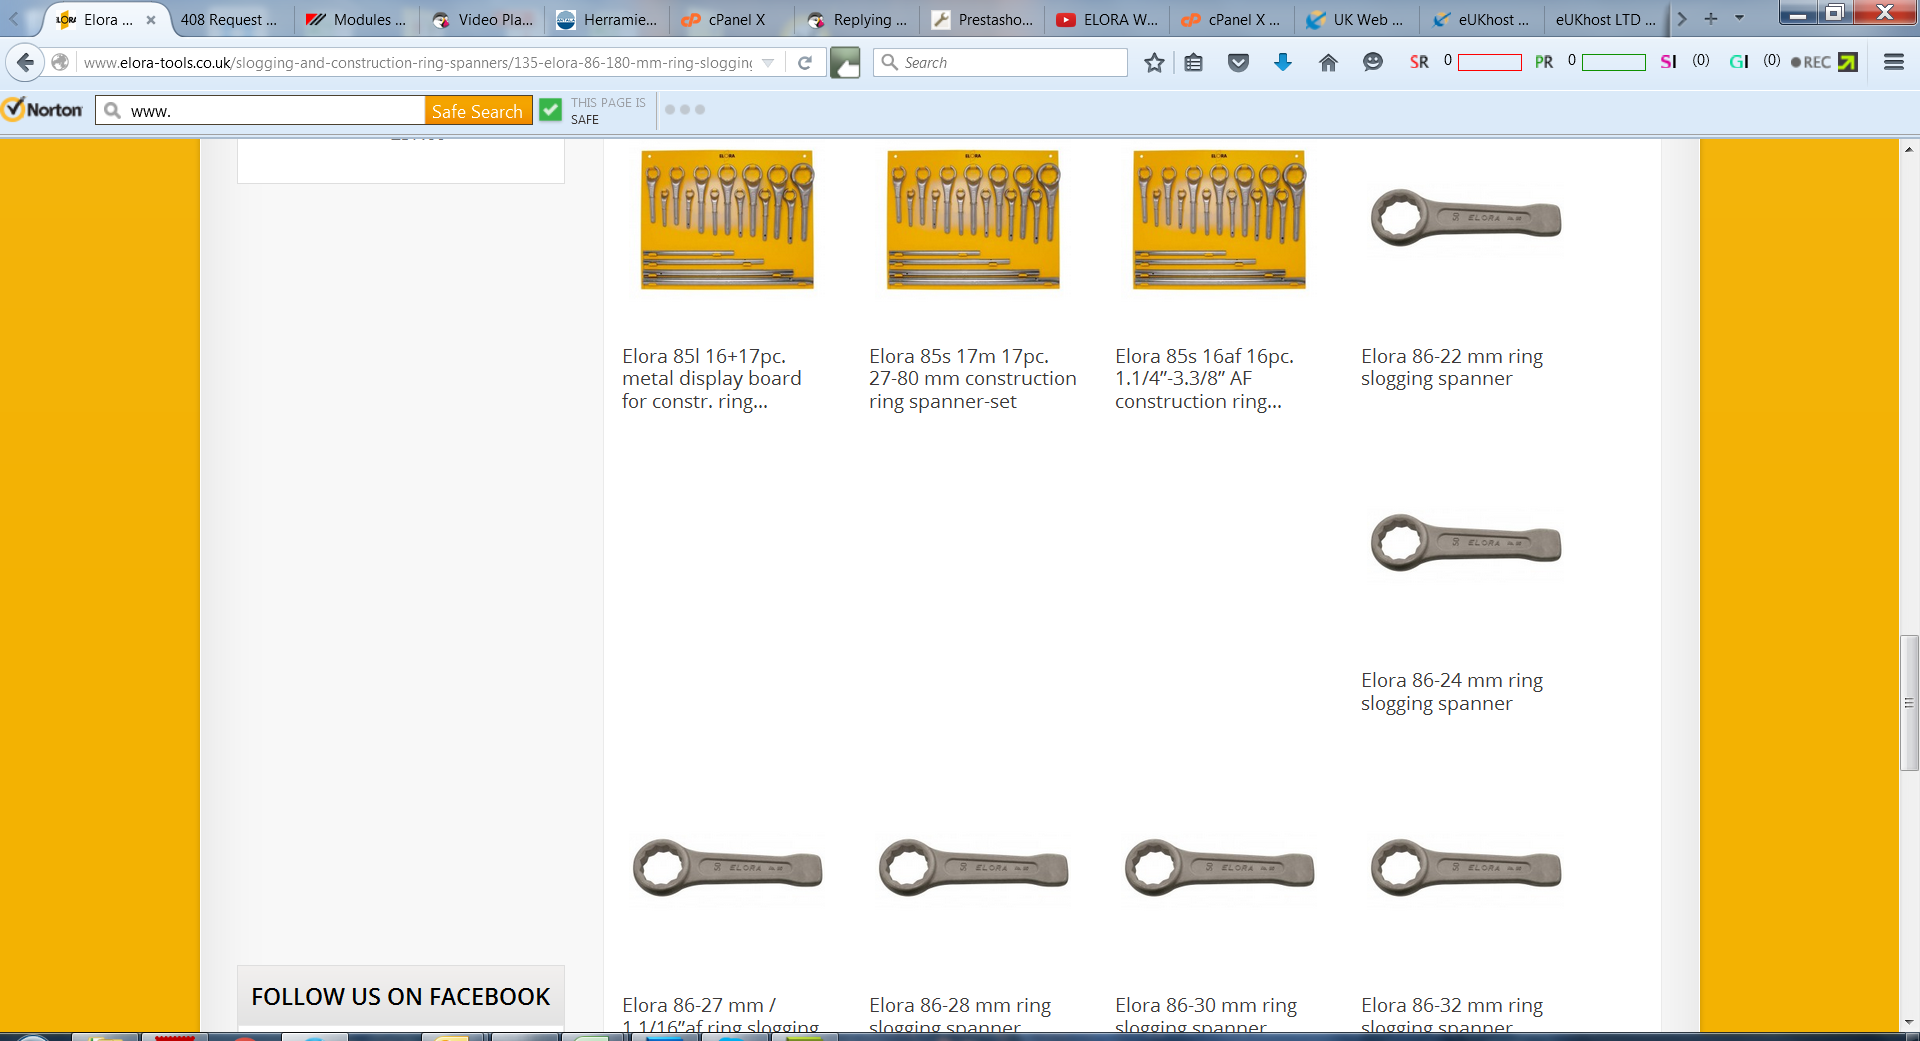Click the Elora 85l display board thumbnail

(x=727, y=220)
